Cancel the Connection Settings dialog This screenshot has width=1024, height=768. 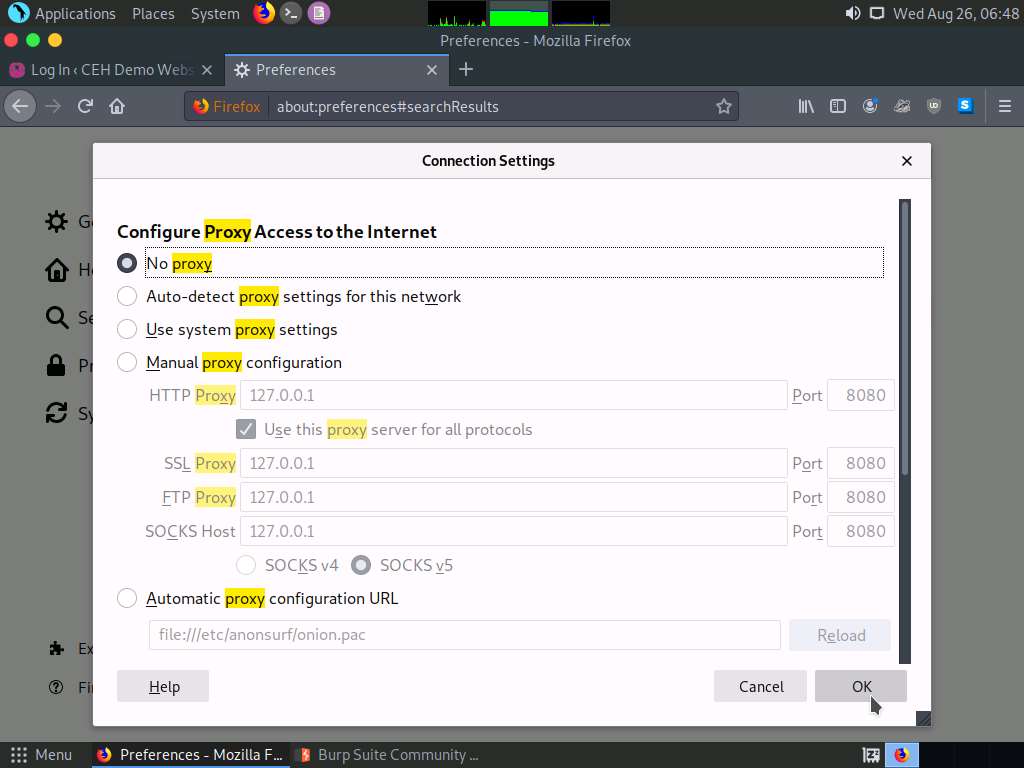pos(760,686)
